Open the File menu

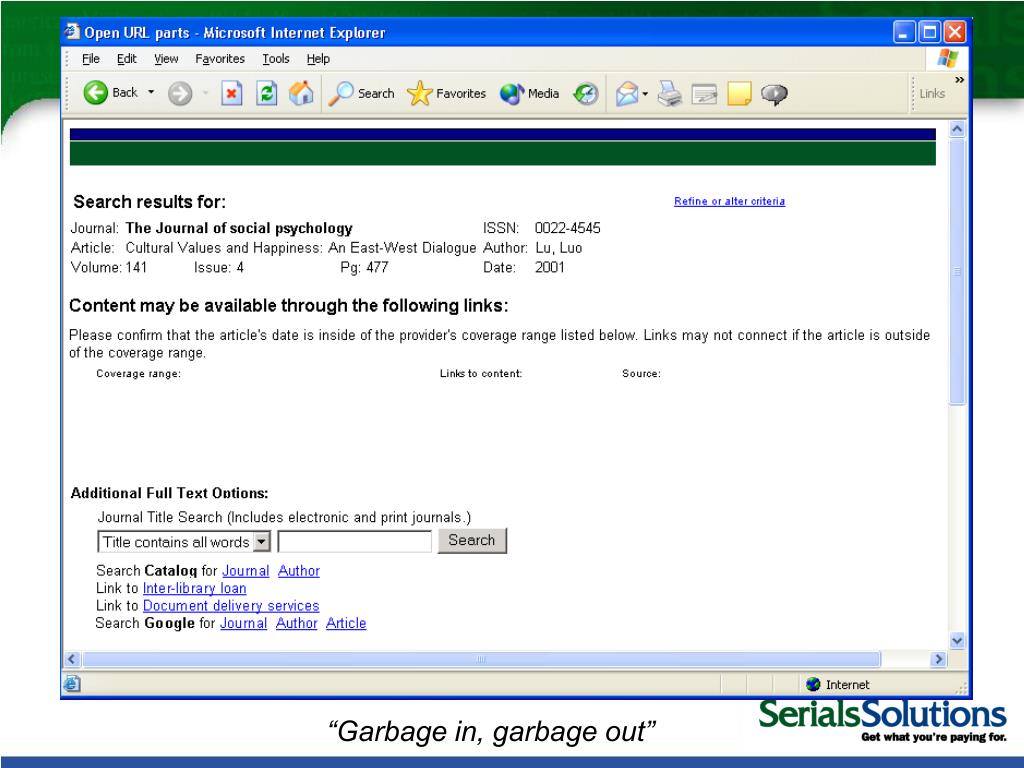click(91, 59)
